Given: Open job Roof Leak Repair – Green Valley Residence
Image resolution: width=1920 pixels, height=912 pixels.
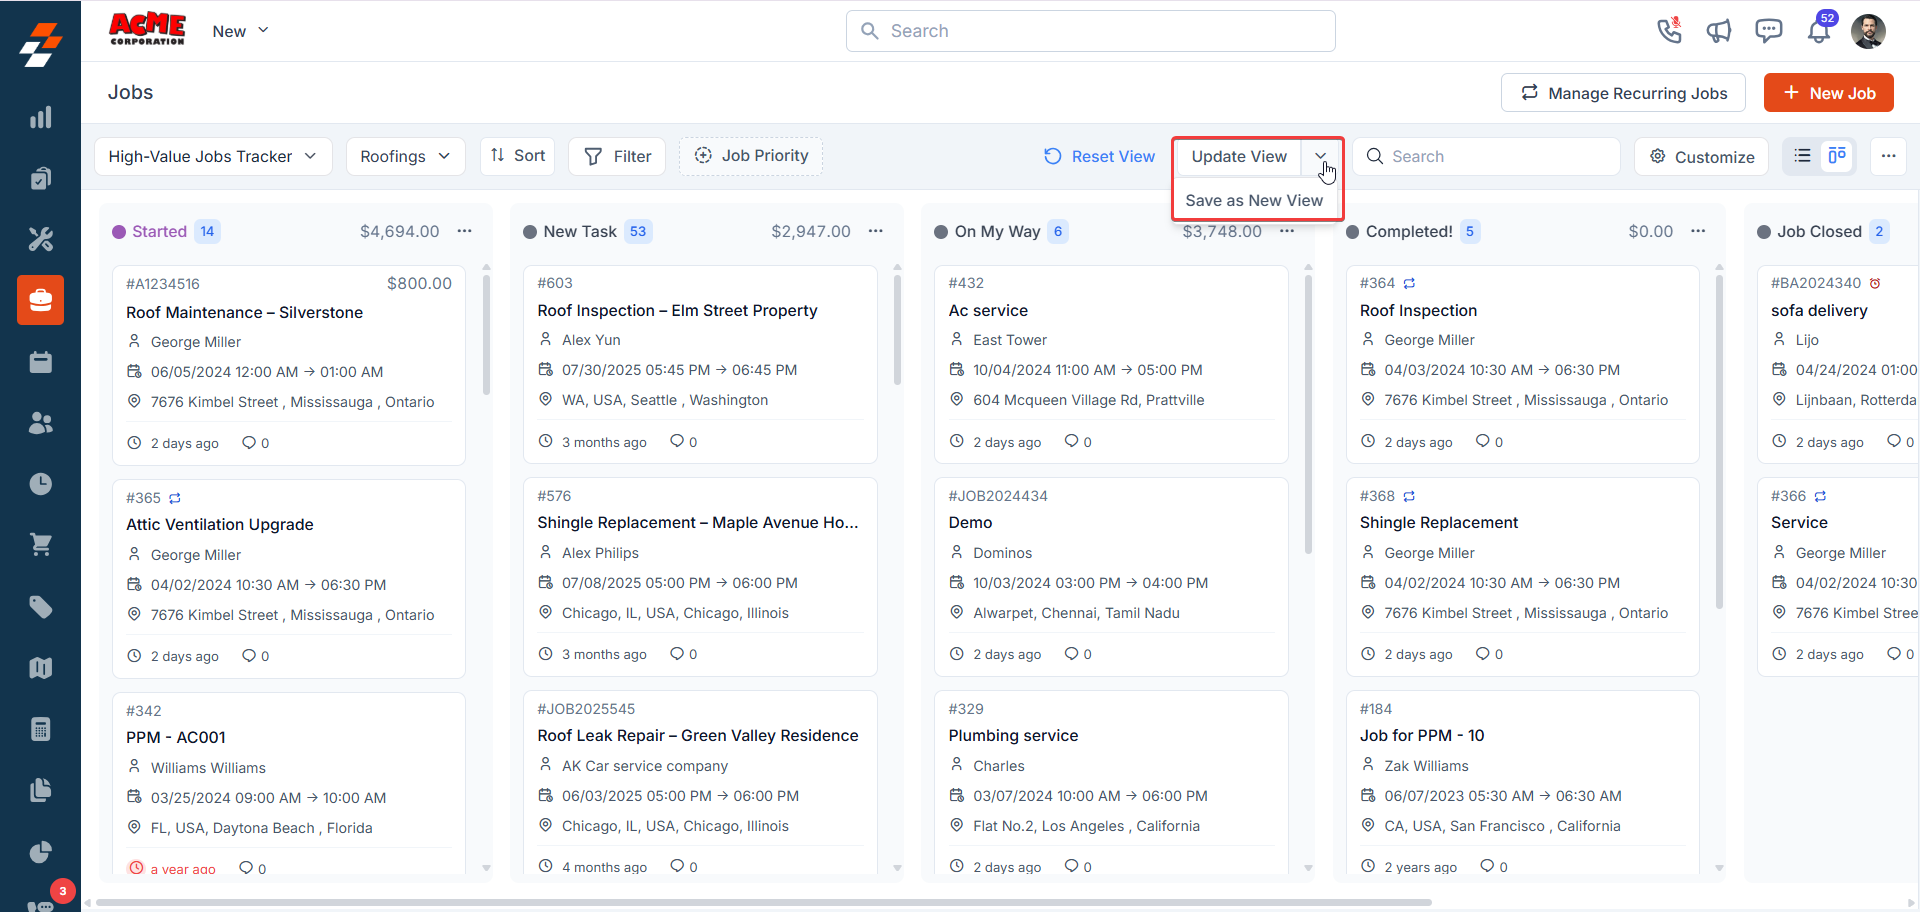Looking at the screenshot, I should [x=697, y=735].
